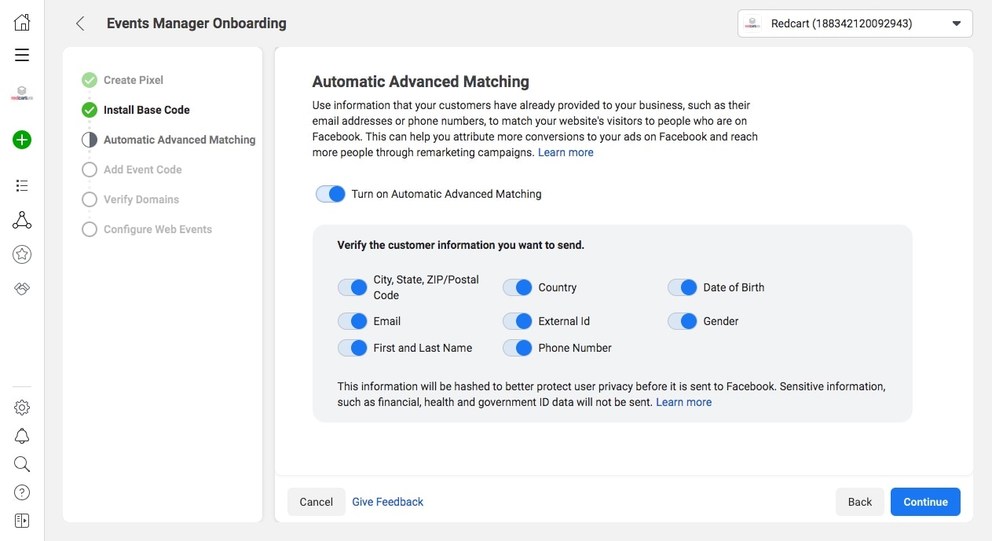Toggle off Automatic Advanced Matching switch
Image resolution: width=992 pixels, height=541 pixels.
point(330,194)
